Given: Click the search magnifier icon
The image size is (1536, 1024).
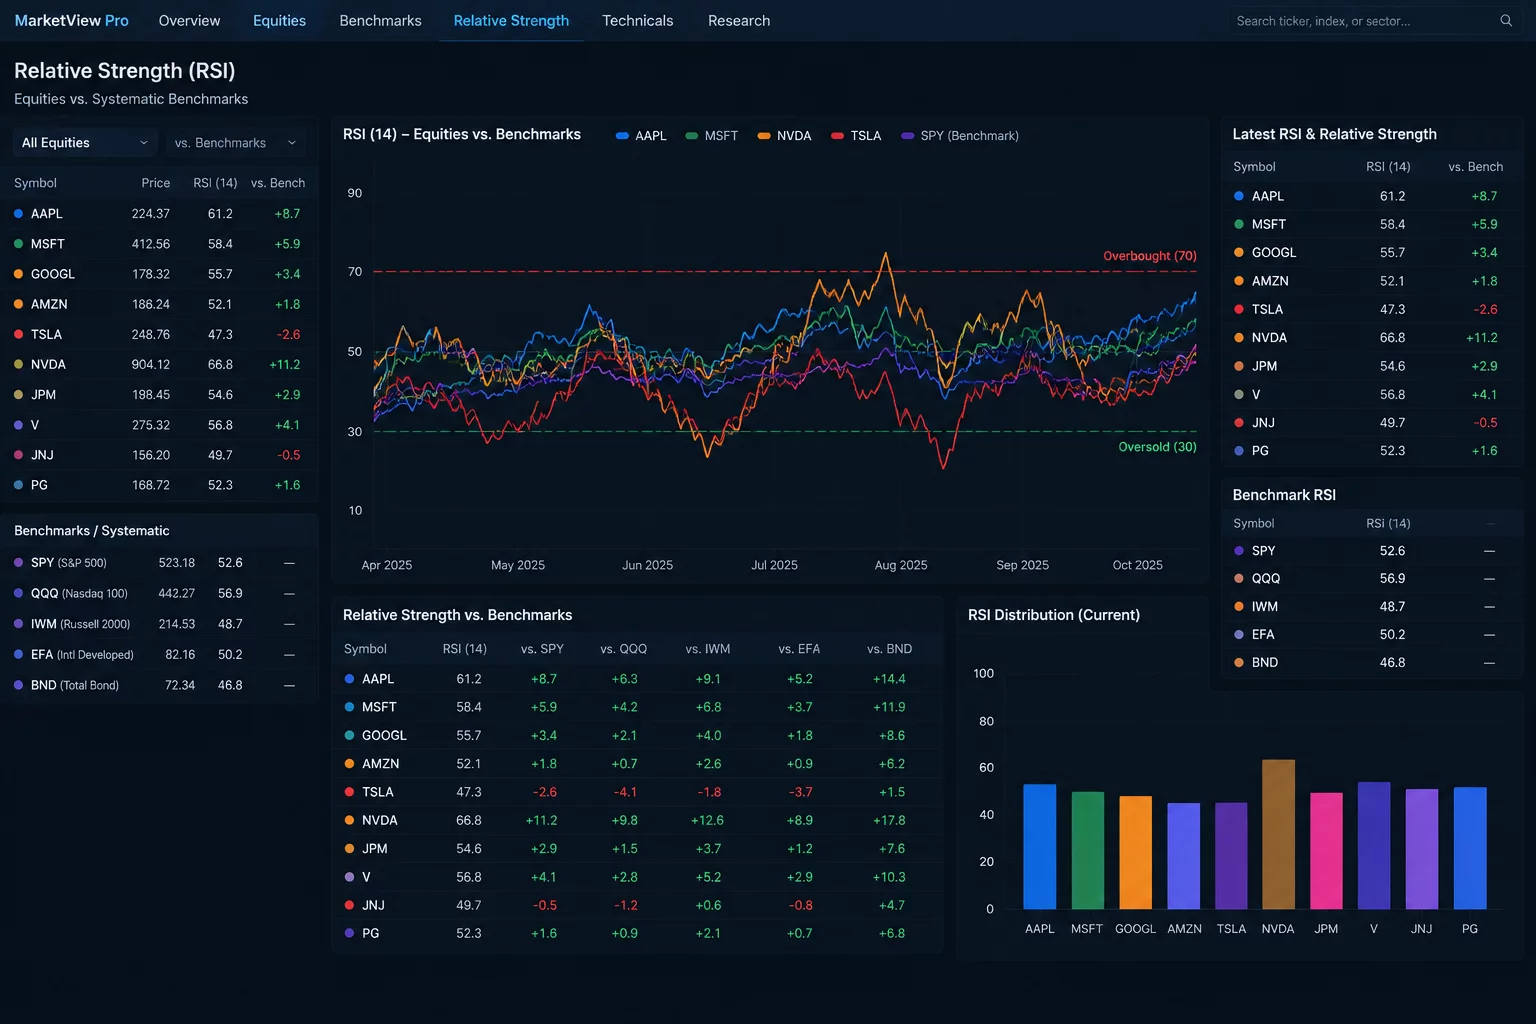Looking at the screenshot, I should click(x=1506, y=21).
